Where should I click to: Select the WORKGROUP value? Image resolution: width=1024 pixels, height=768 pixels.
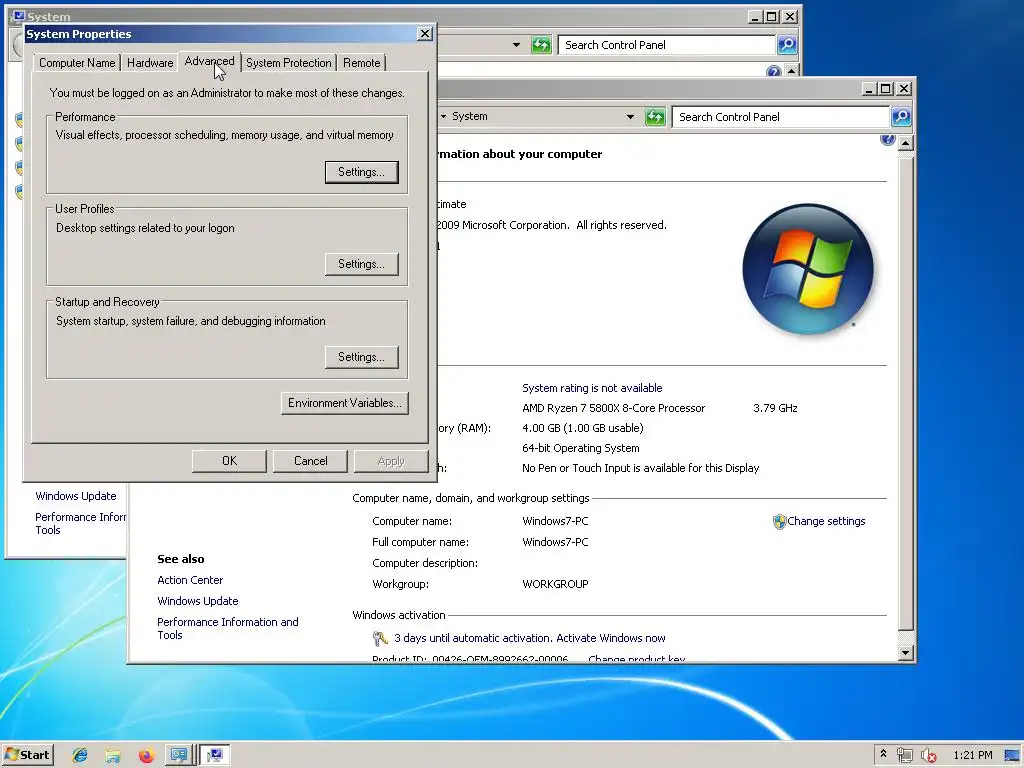555,584
